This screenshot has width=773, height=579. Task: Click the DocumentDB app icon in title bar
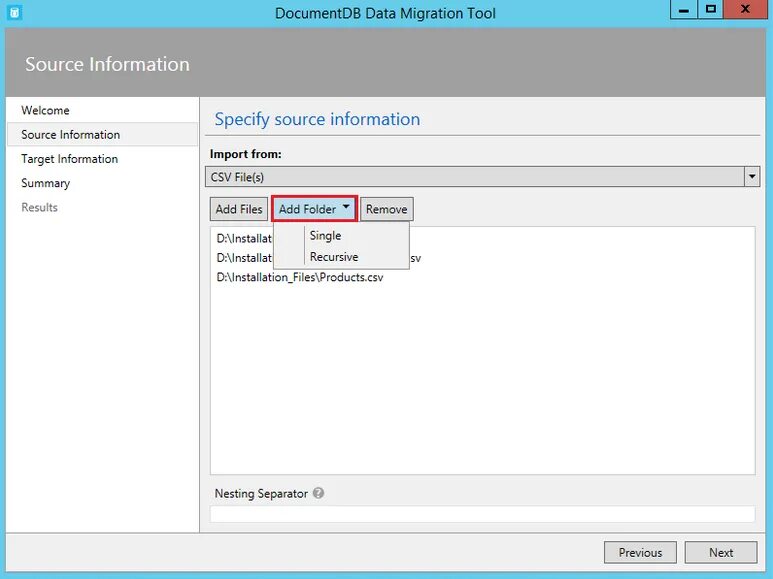pyautogui.click(x=15, y=12)
